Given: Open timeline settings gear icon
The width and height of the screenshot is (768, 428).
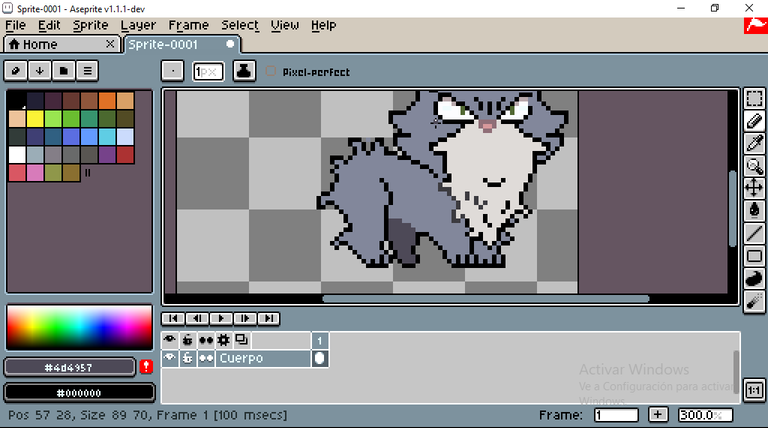Looking at the screenshot, I should pos(224,340).
